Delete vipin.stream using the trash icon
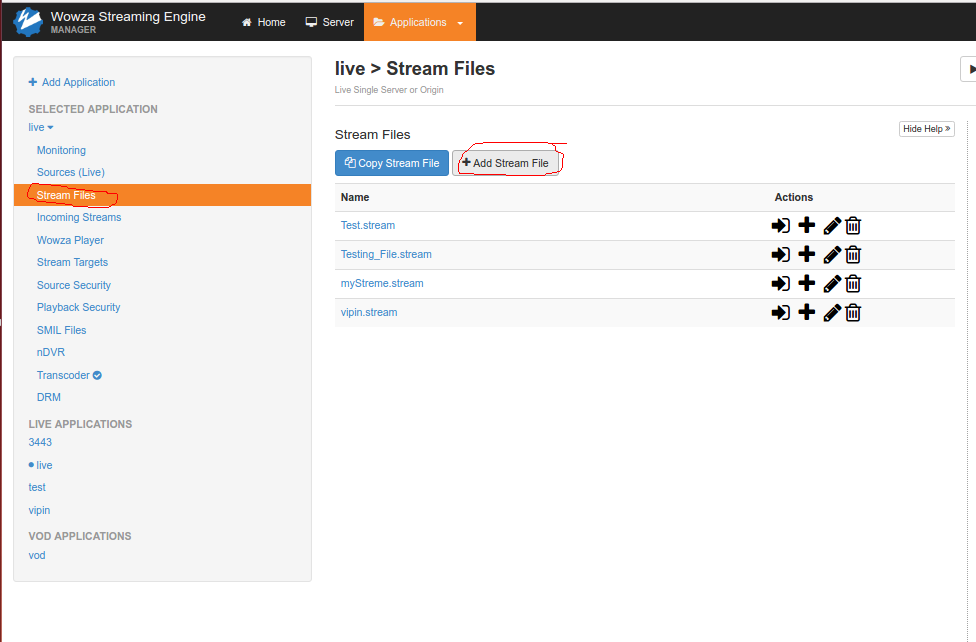Image resolution: width=976 pixels, height=642 pixels. click(x=853, y=313)
